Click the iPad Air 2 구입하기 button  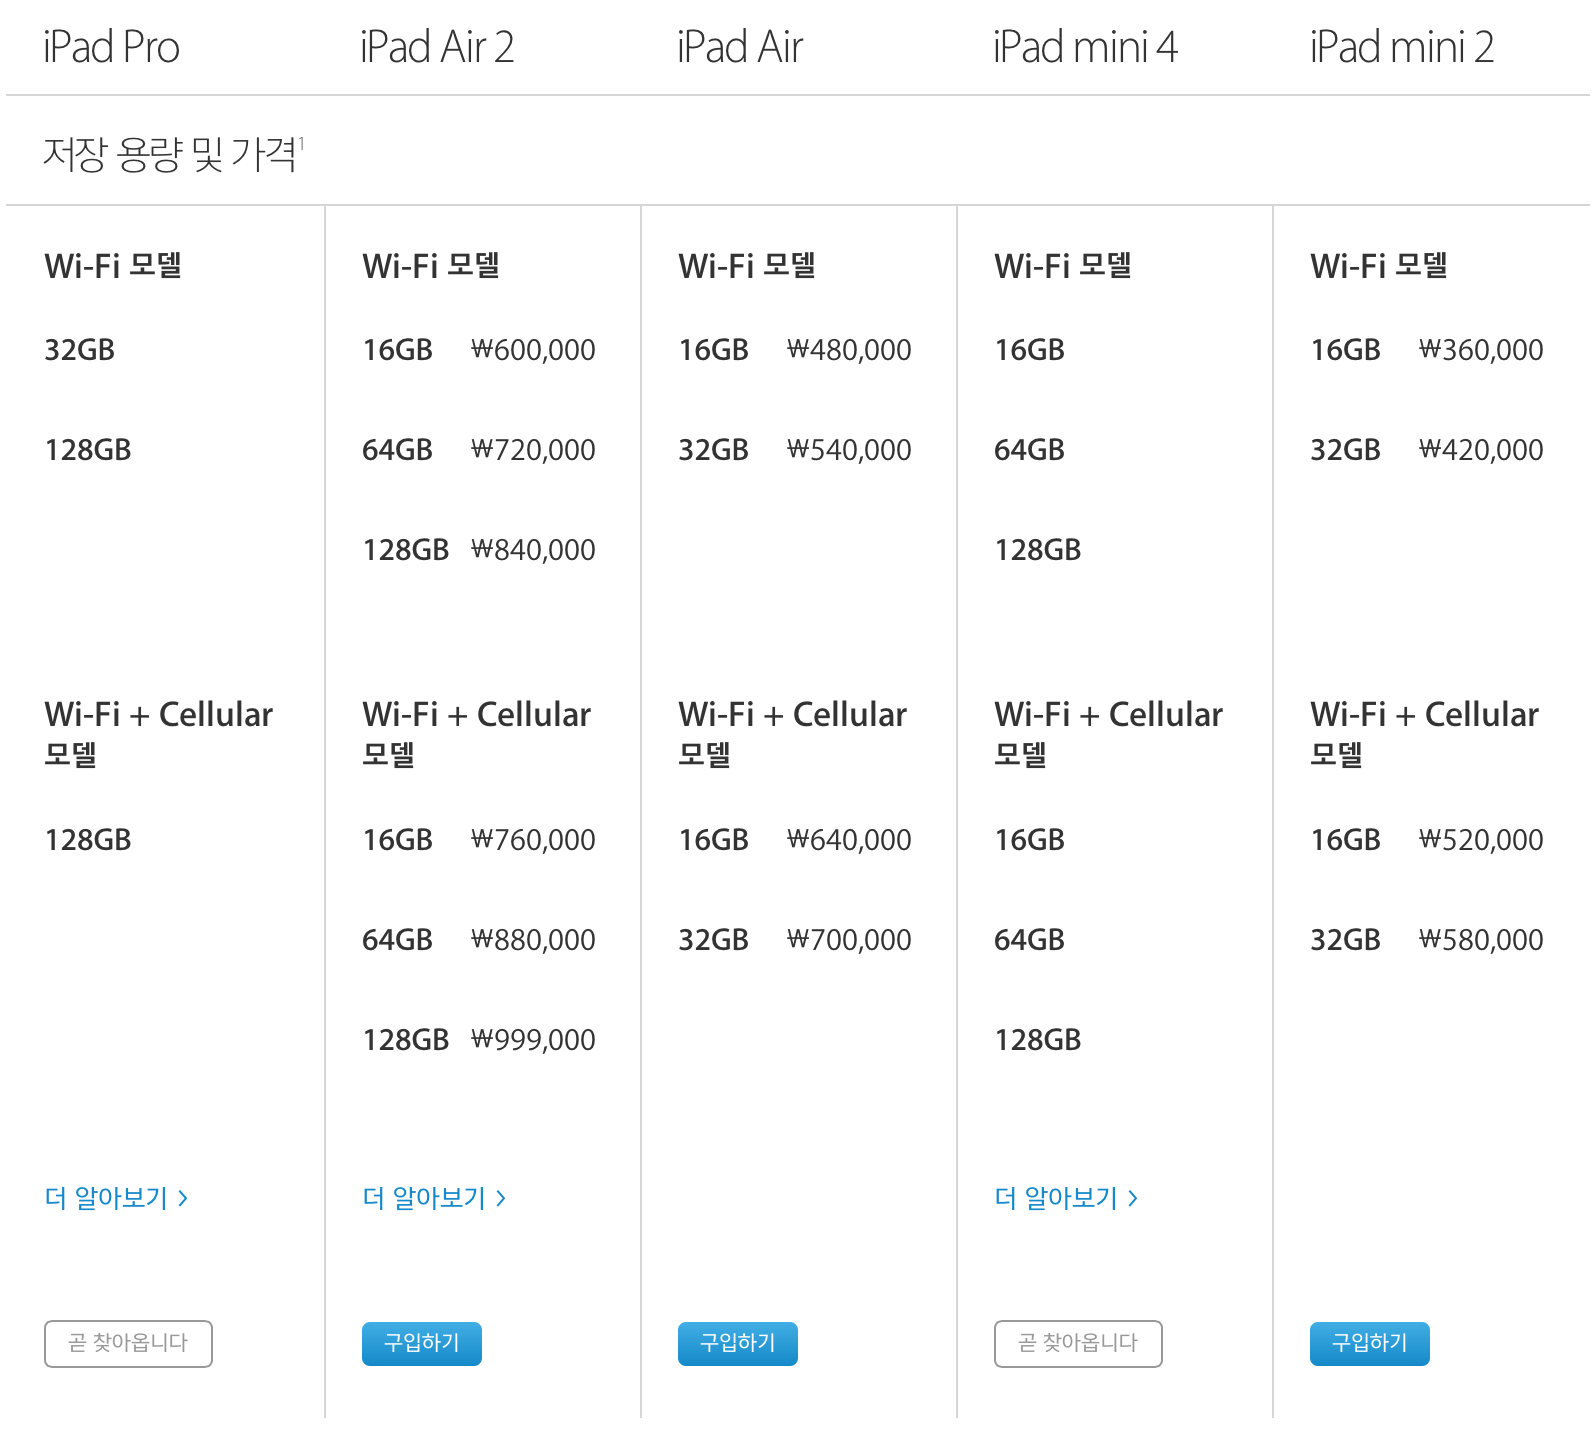click(x=421, y=1343)
